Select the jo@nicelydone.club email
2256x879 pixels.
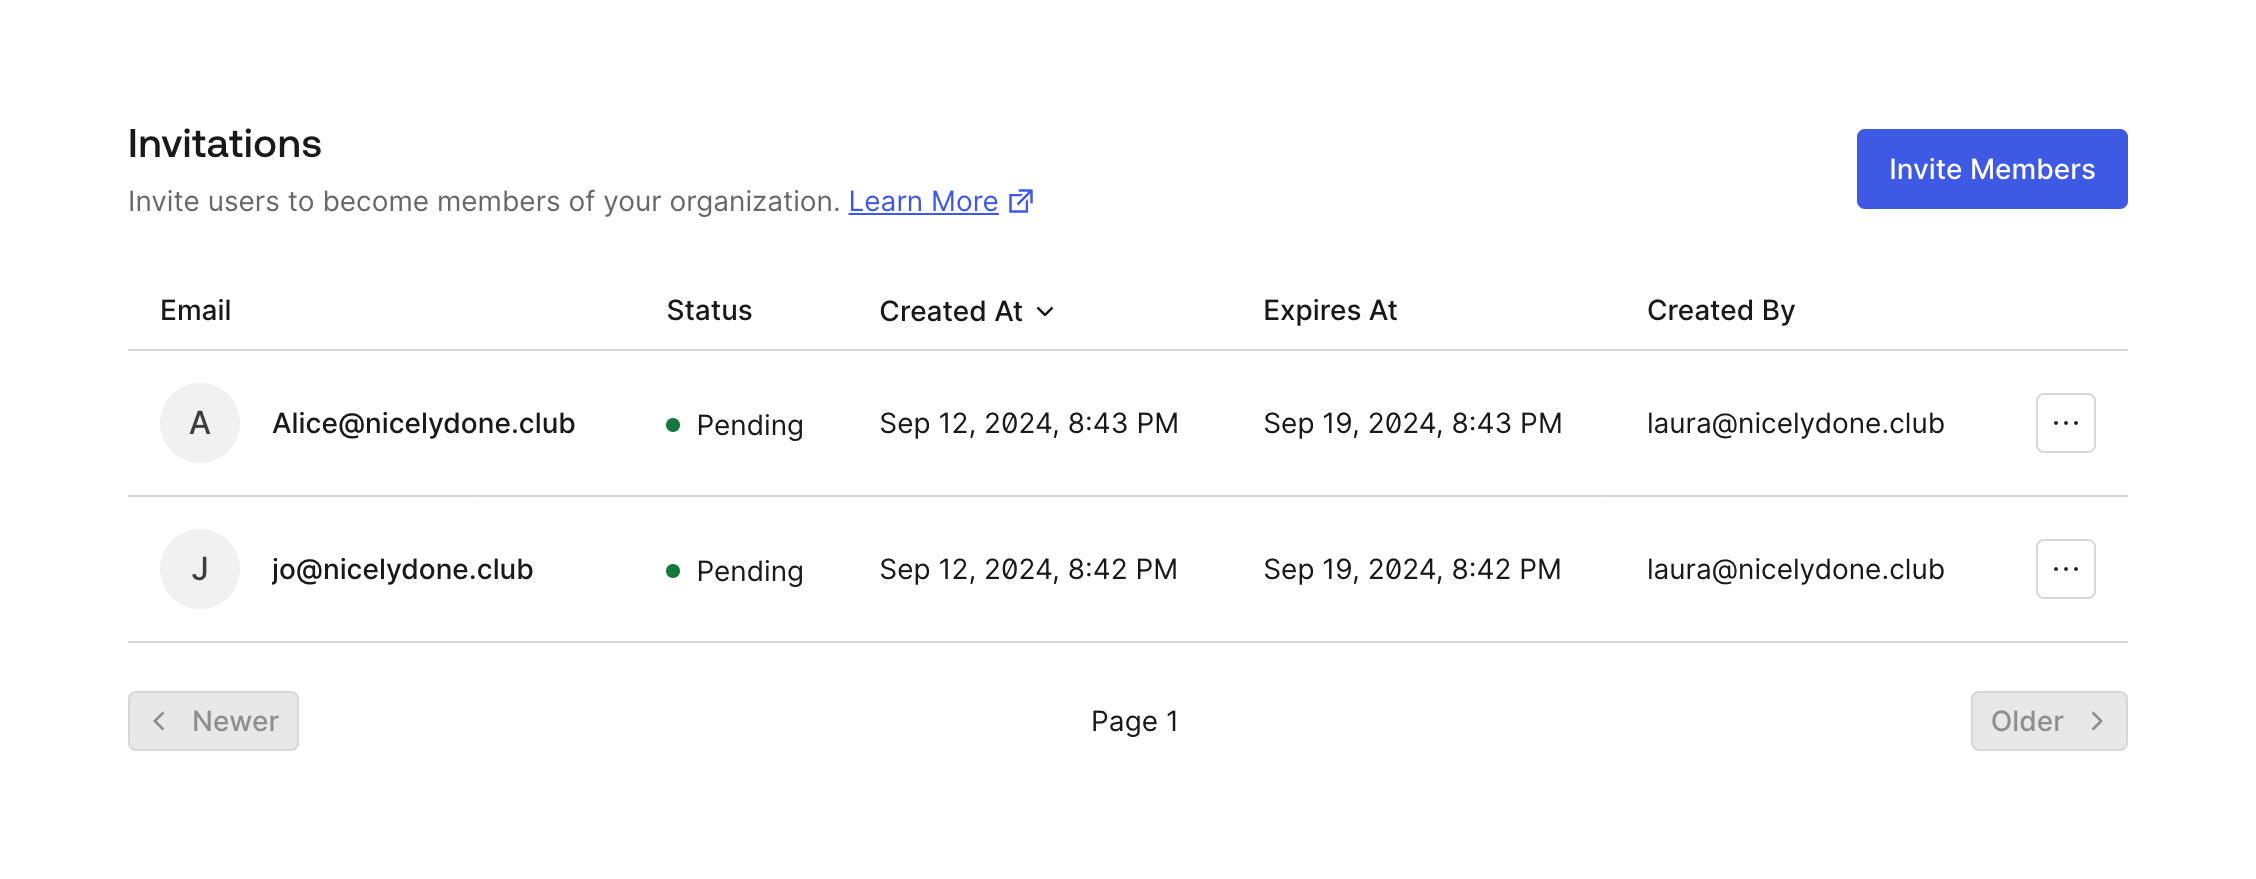402,570
